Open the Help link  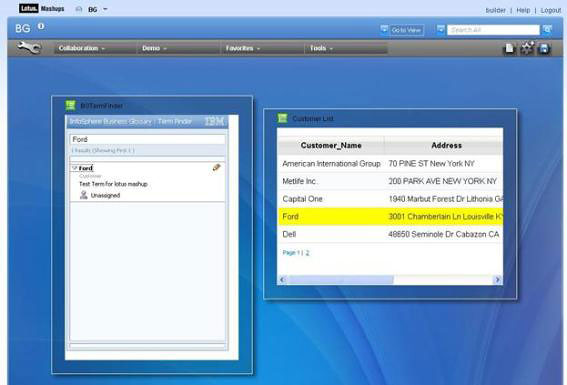(523, 10)
